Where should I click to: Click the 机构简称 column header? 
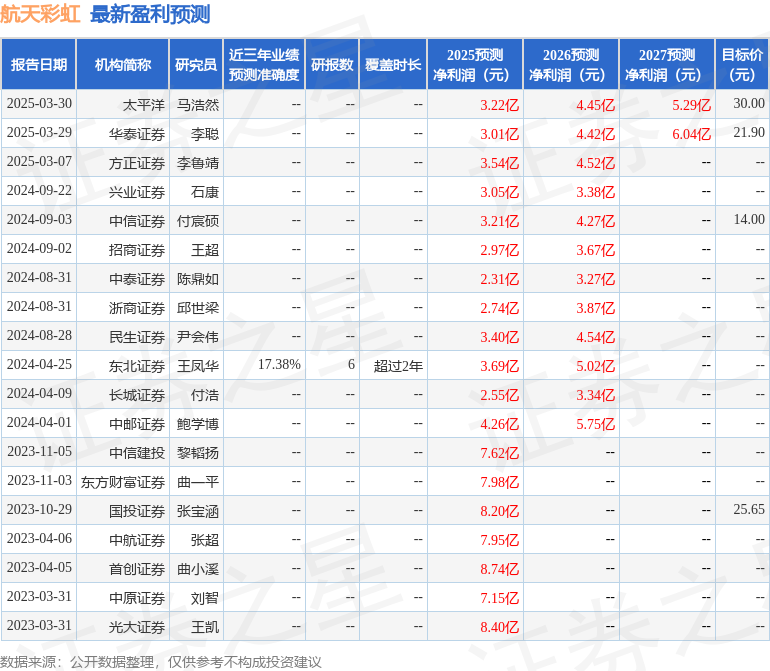tap(123, 64)
